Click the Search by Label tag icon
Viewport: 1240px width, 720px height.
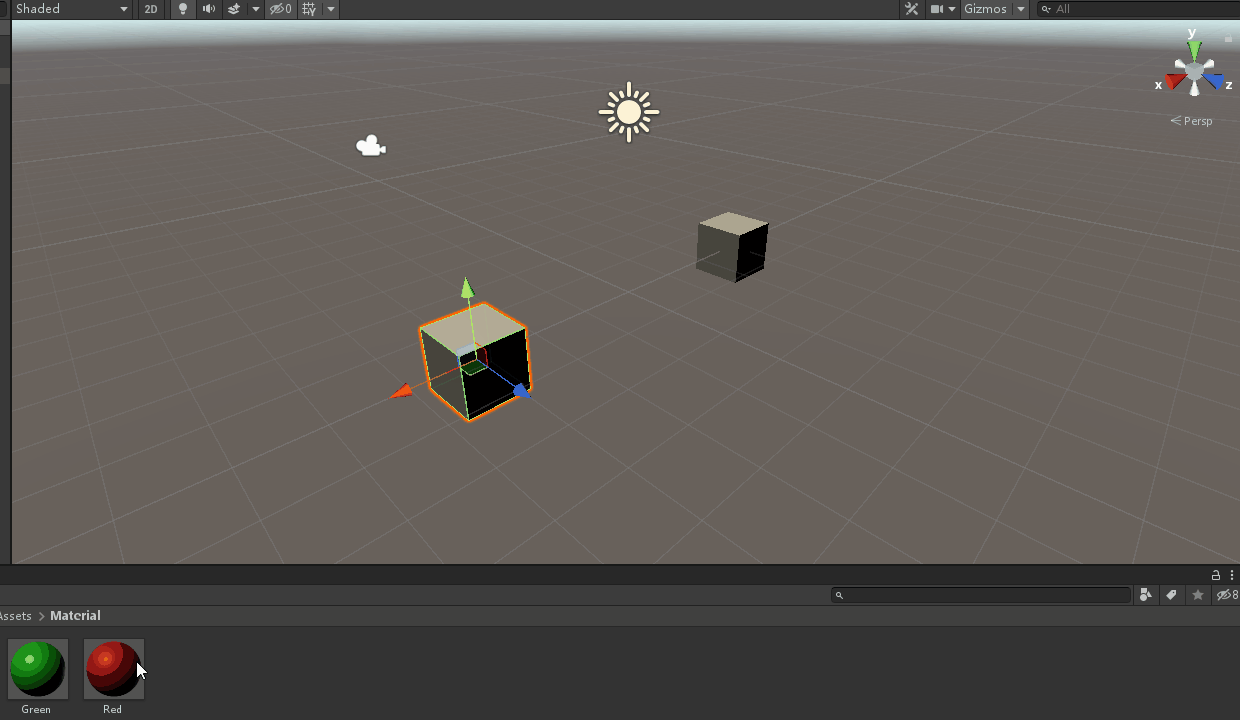[1171, 595]
